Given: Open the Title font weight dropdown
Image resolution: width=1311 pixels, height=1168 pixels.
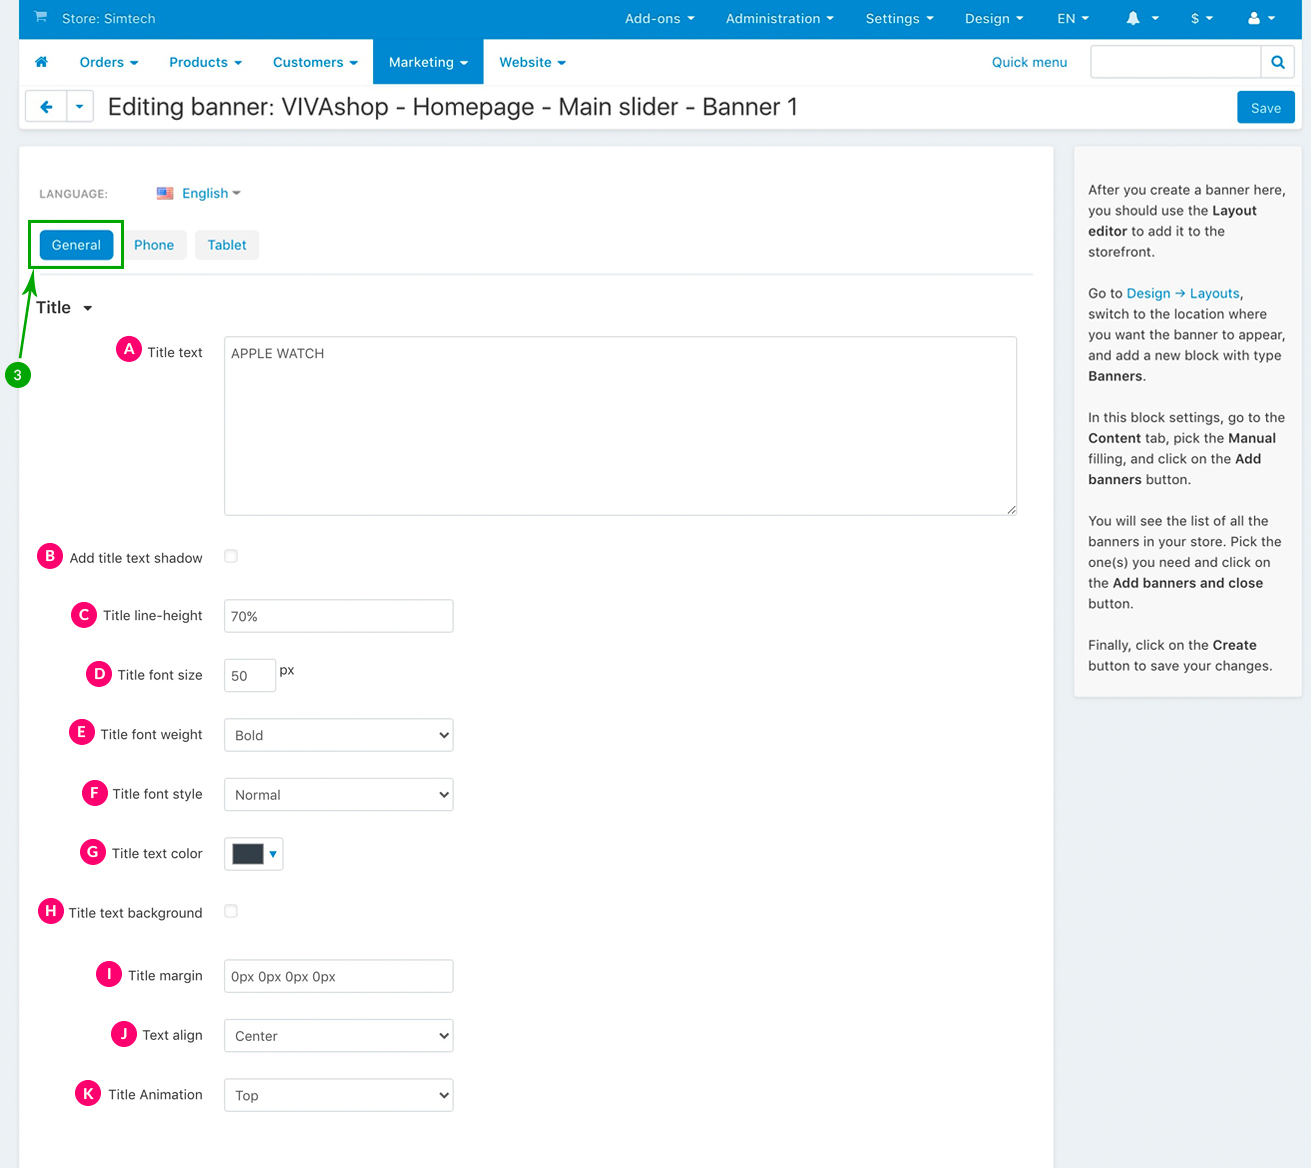Looking at the screenshot, I should point(338,735).
